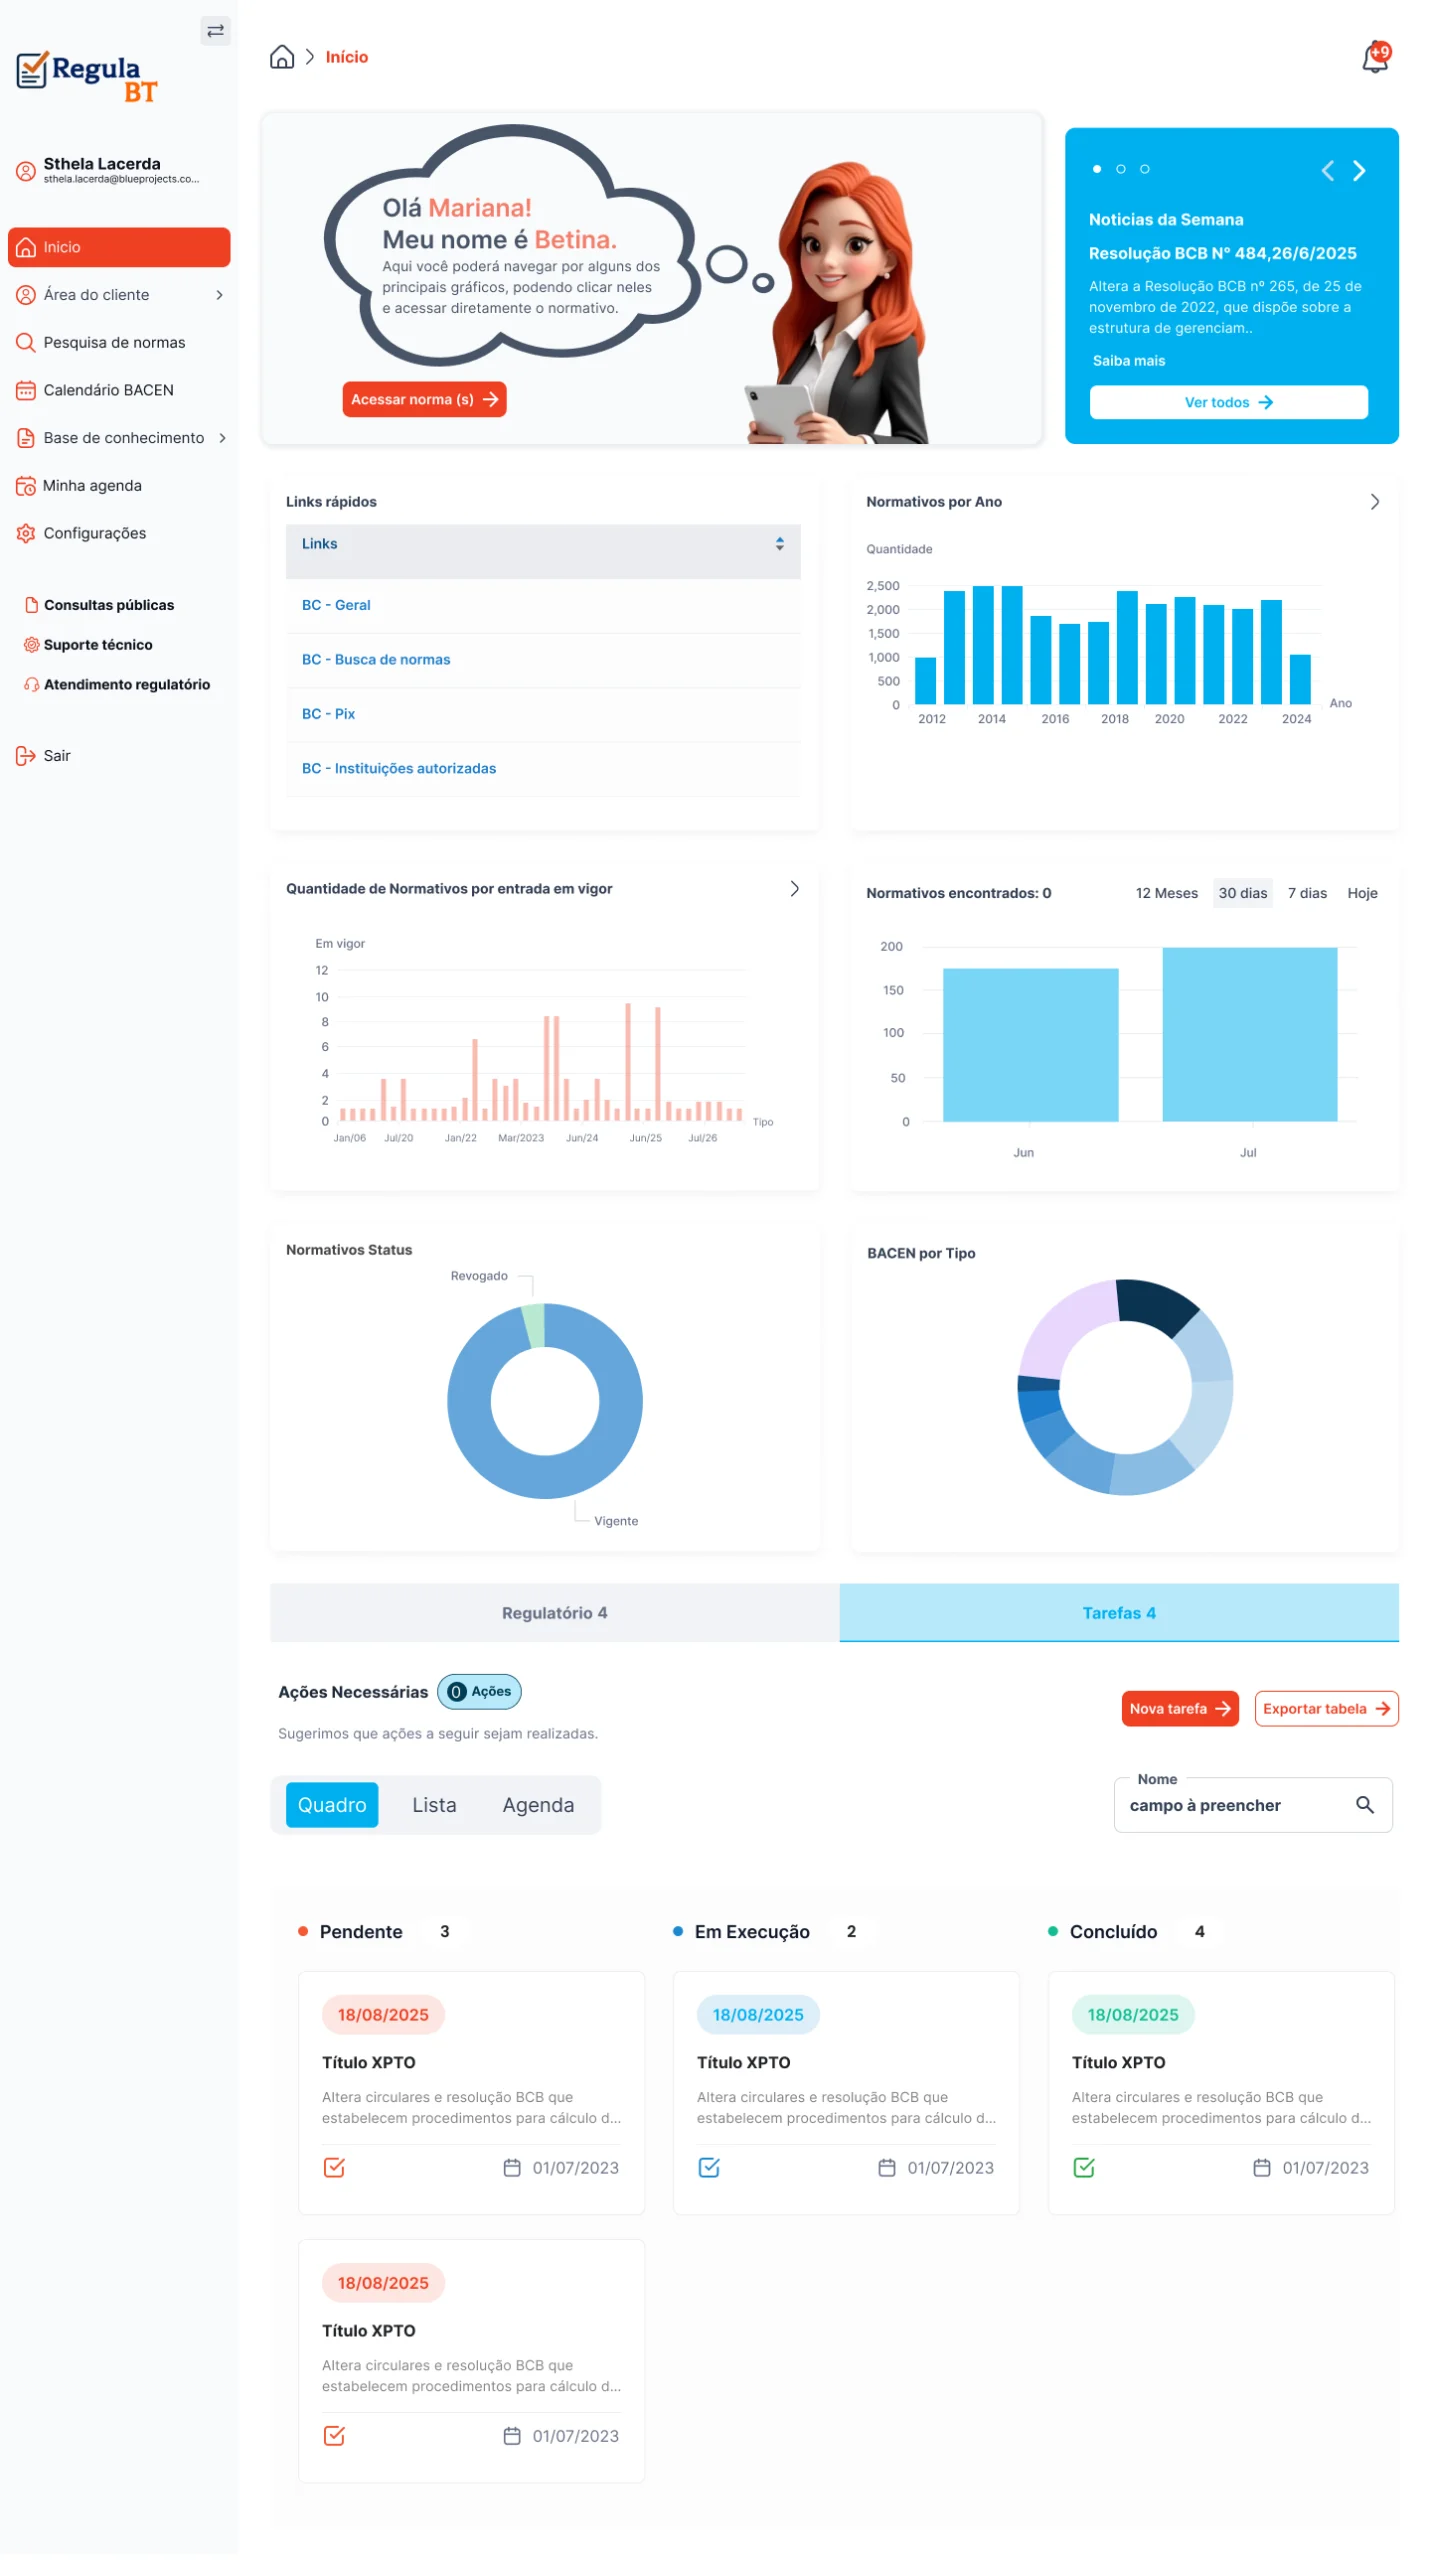This screenshot has width=1431, height=2560.
Task: Click the Sair logout icon
Action: [26, 755]
